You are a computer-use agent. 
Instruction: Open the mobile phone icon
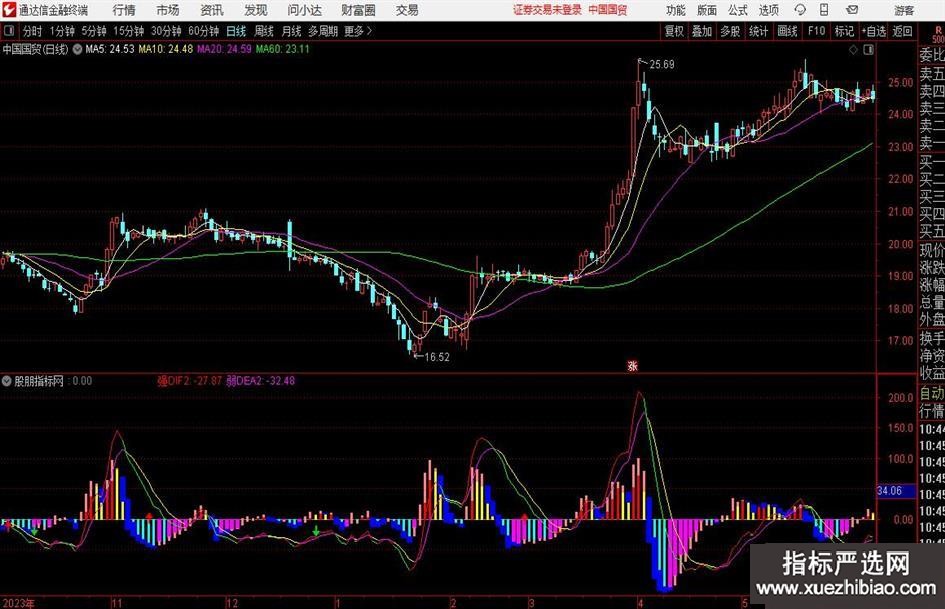[824, 10]
